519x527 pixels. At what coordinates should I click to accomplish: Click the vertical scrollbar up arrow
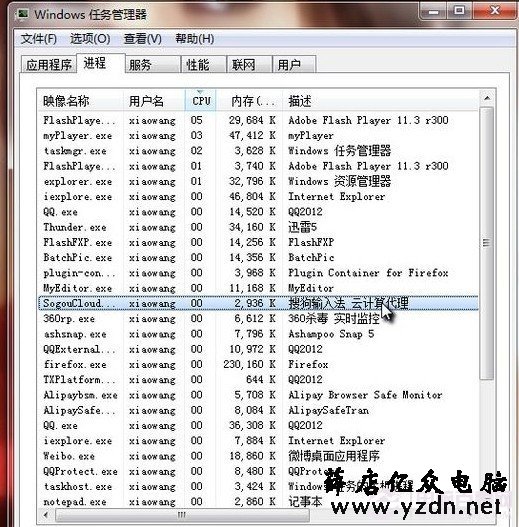coord(487,98)
